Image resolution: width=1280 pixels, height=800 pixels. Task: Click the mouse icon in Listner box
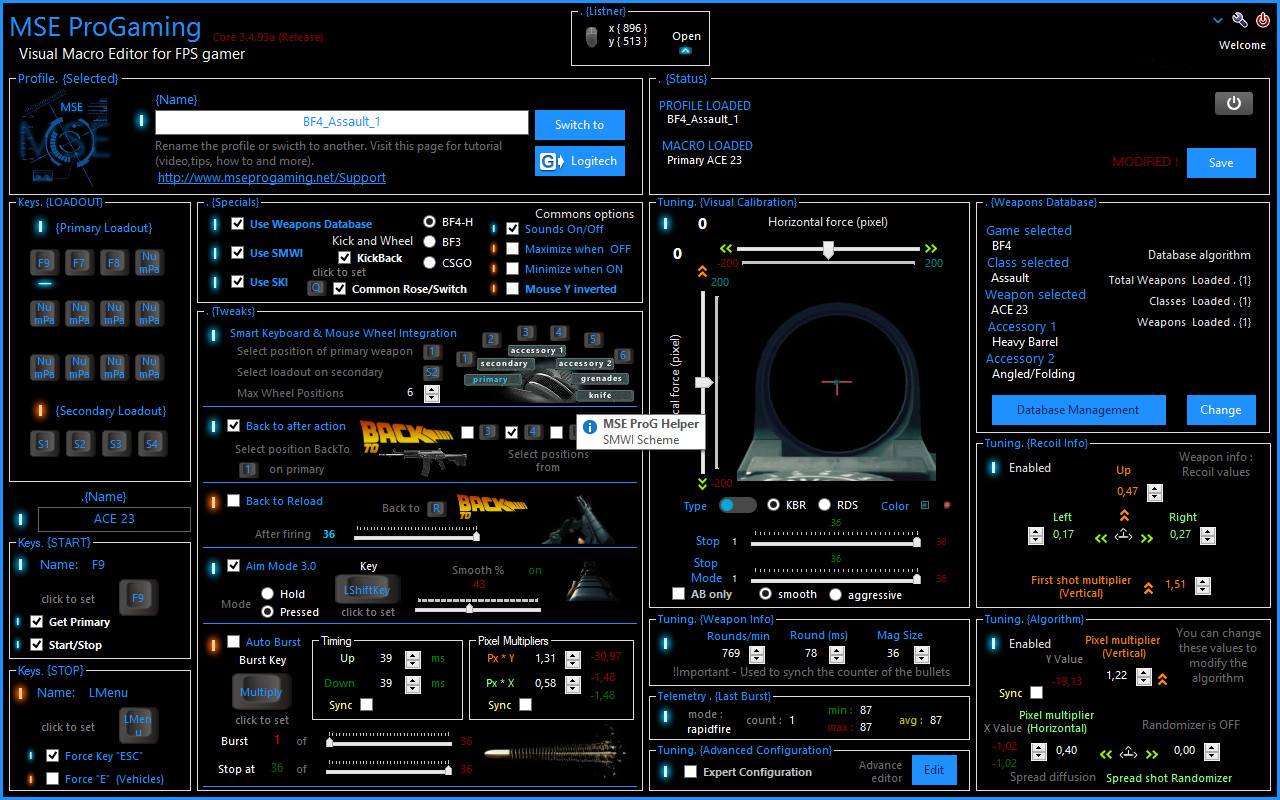click(x=591, y=38)
